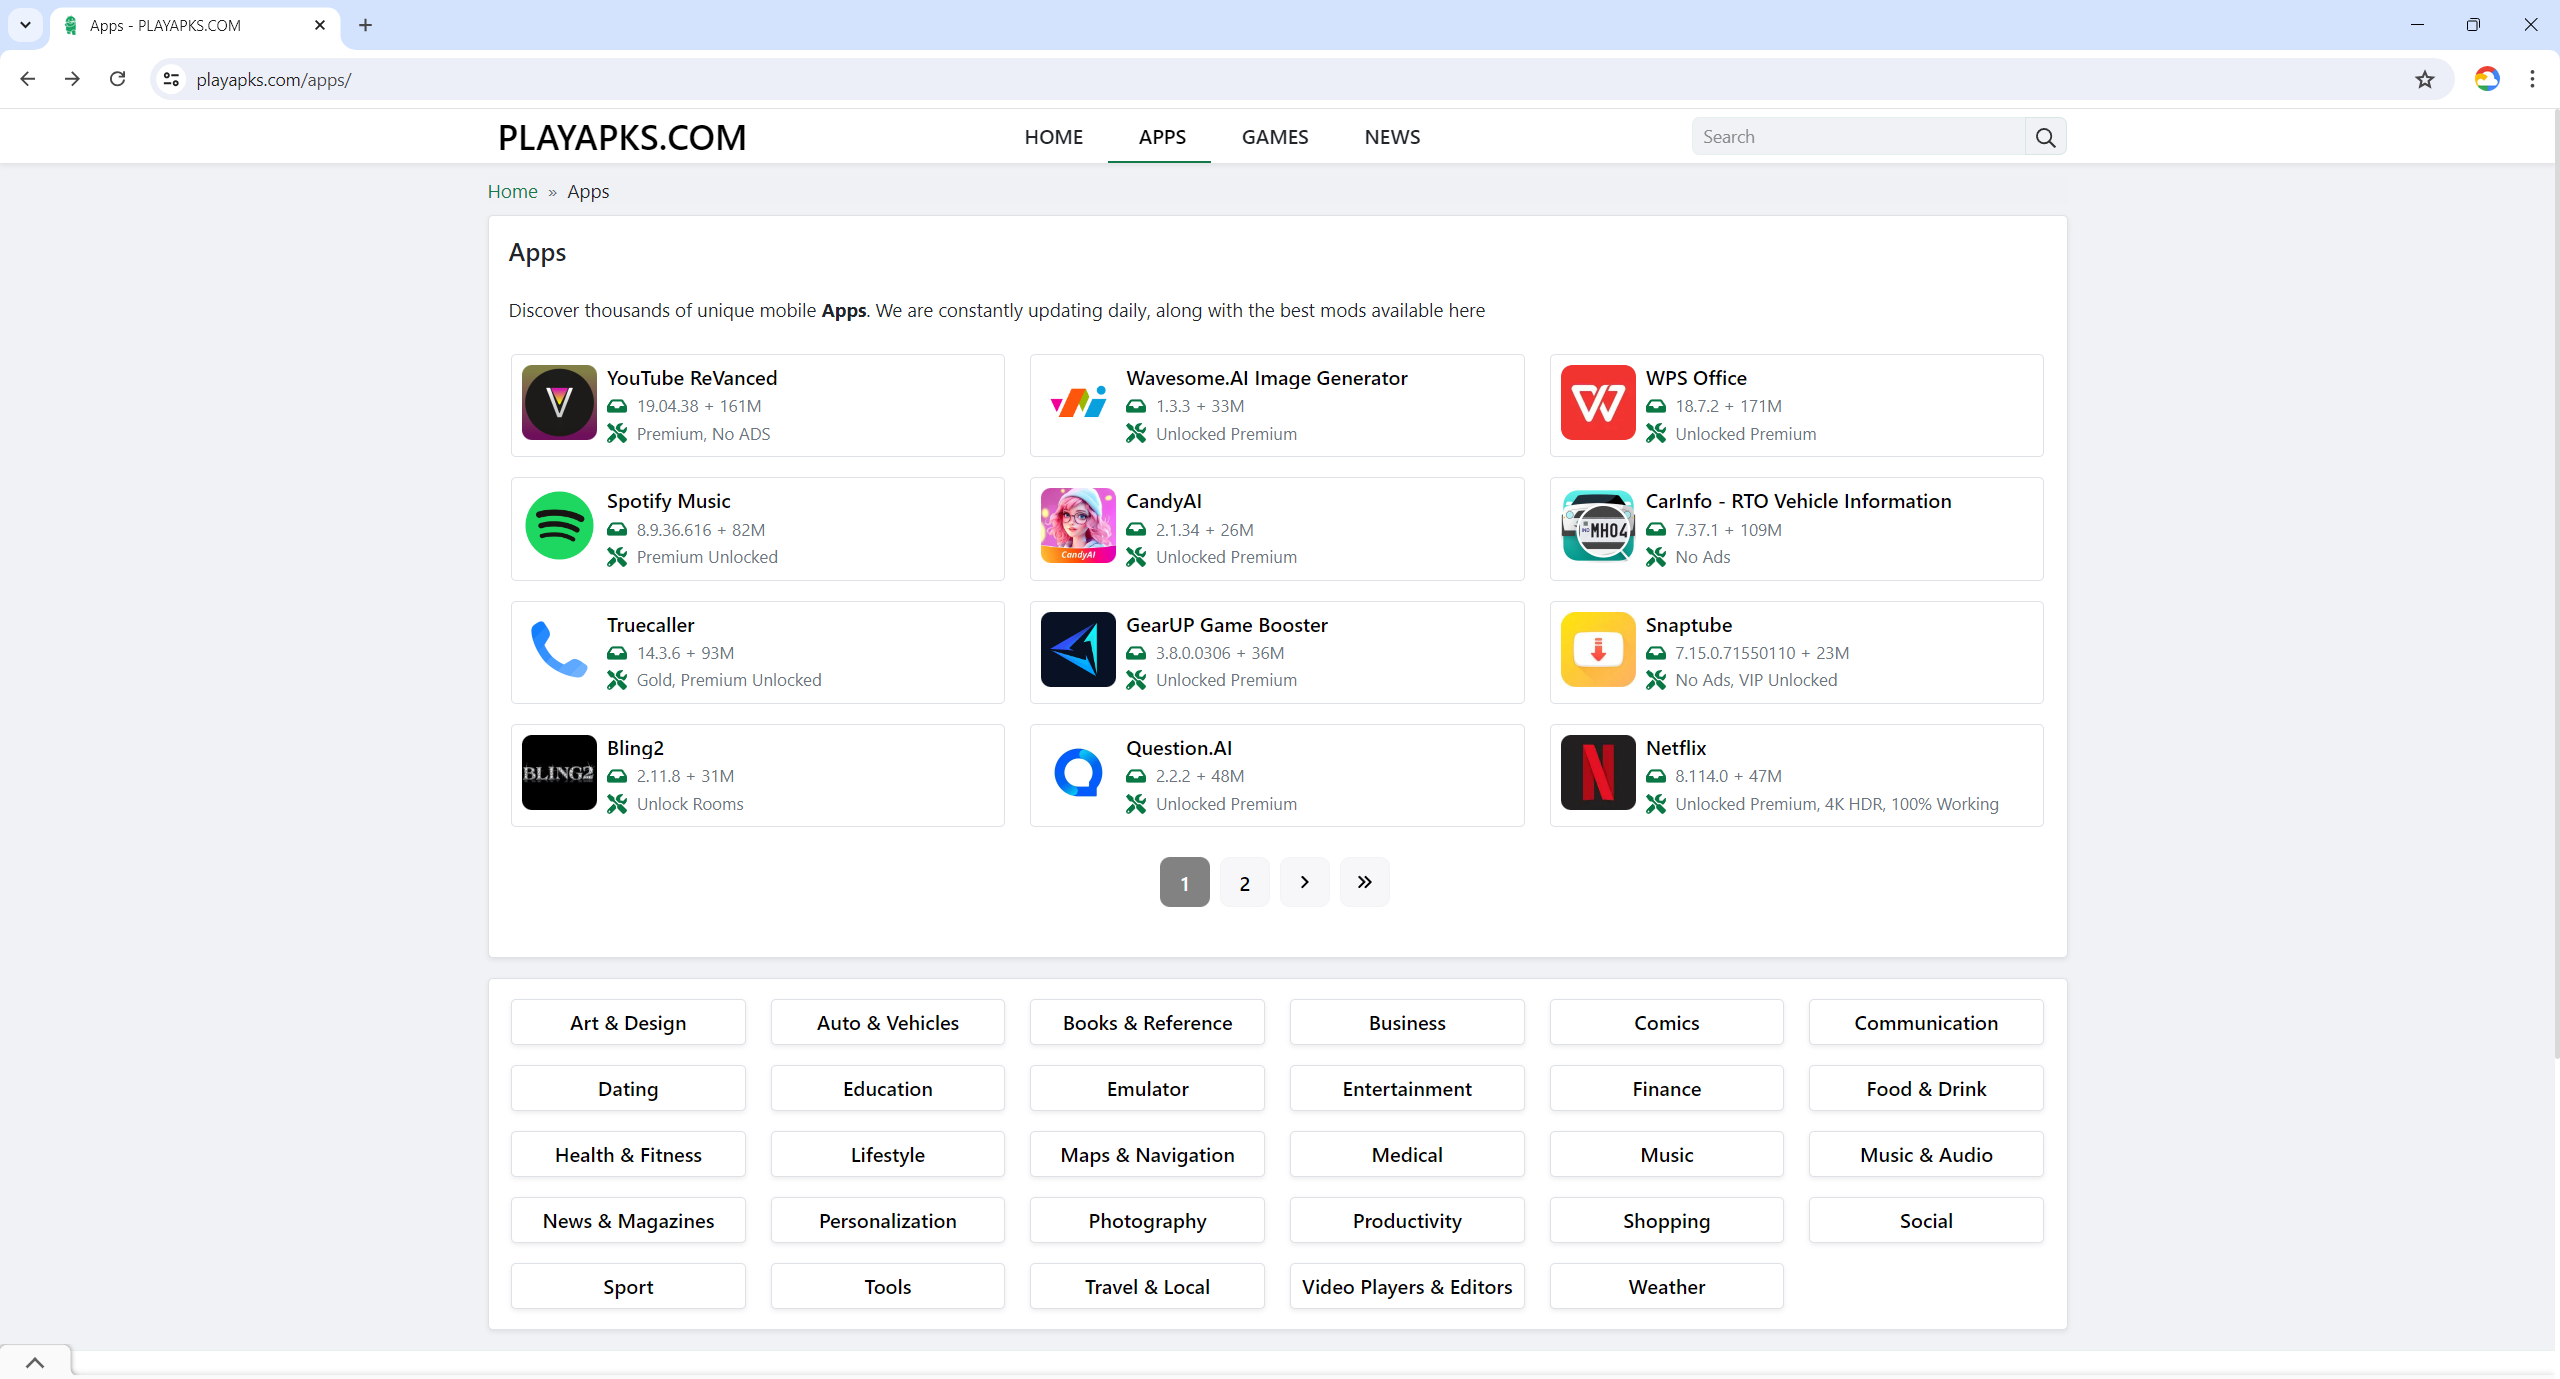
Task: Click the Truecaller phone icon
Action: click(559, 650)
